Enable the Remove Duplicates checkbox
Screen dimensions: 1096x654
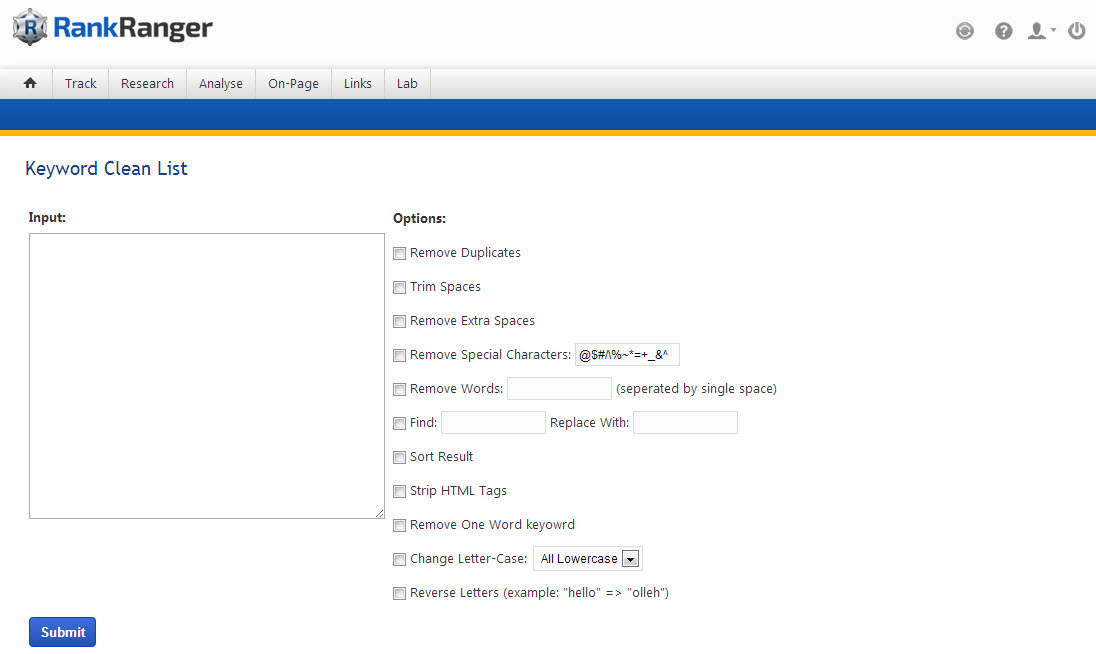click(400, 254)
